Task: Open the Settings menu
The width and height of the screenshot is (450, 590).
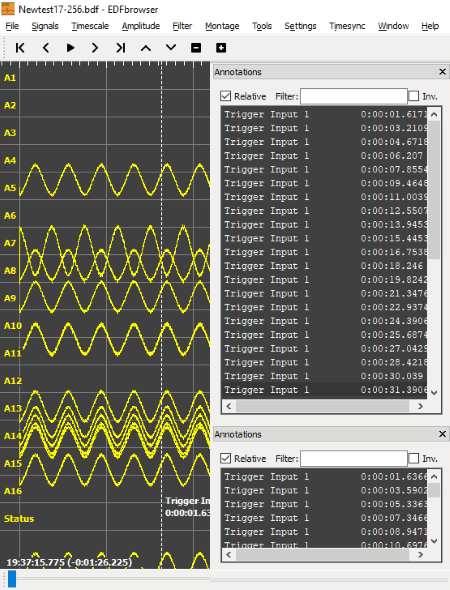Action: (300, 26)
